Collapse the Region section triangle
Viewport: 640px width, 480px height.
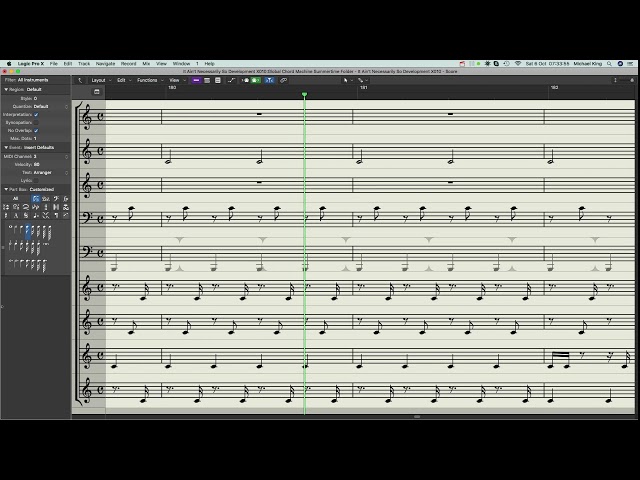click(6, 89)
